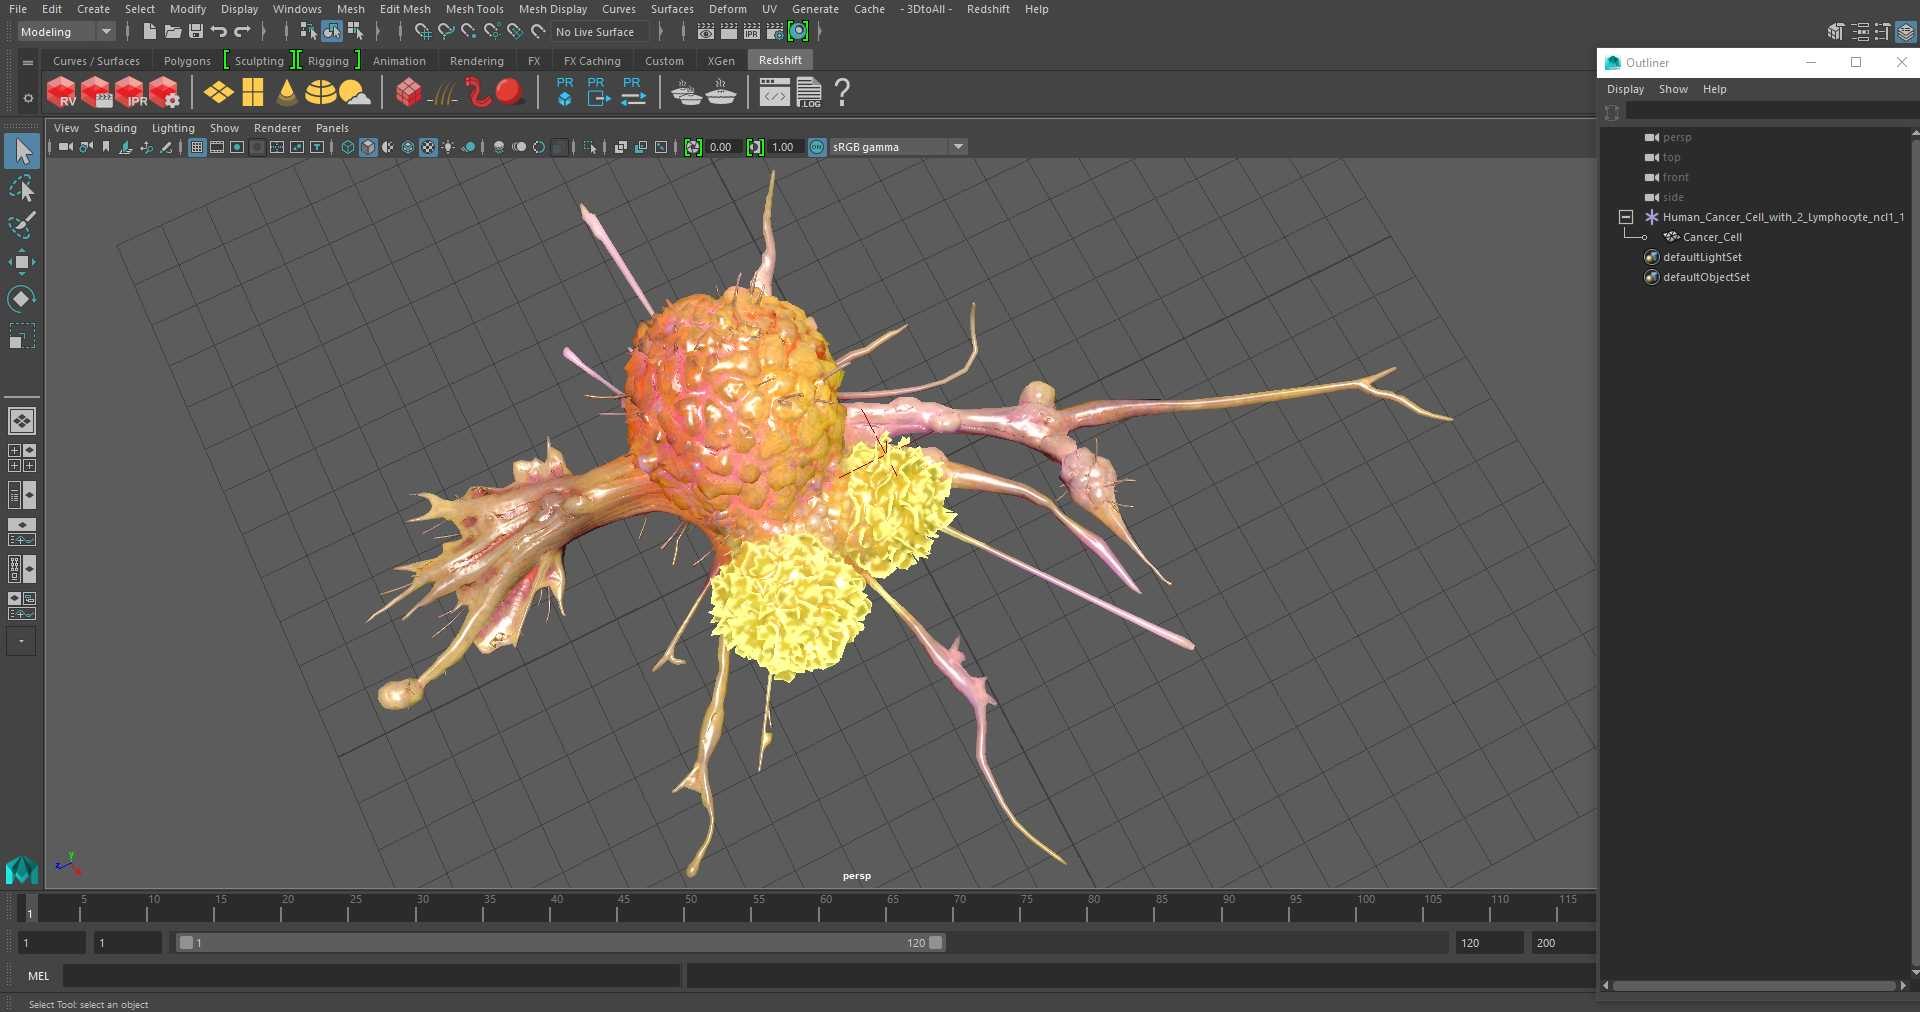Screen dimensions: 1920x1012
Task: Click the Undo arrow icon
Action: tap(218, 32)
